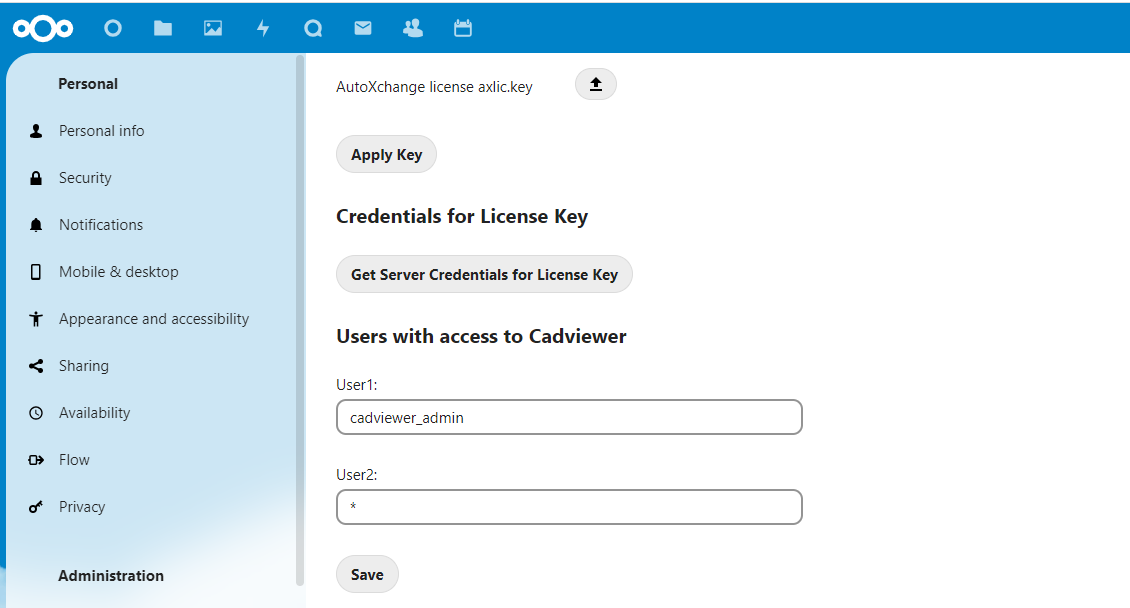Click the Personal section heading
Viewport: 1130px width, 608px height.
pyautogui.click(x=88, y=84)
